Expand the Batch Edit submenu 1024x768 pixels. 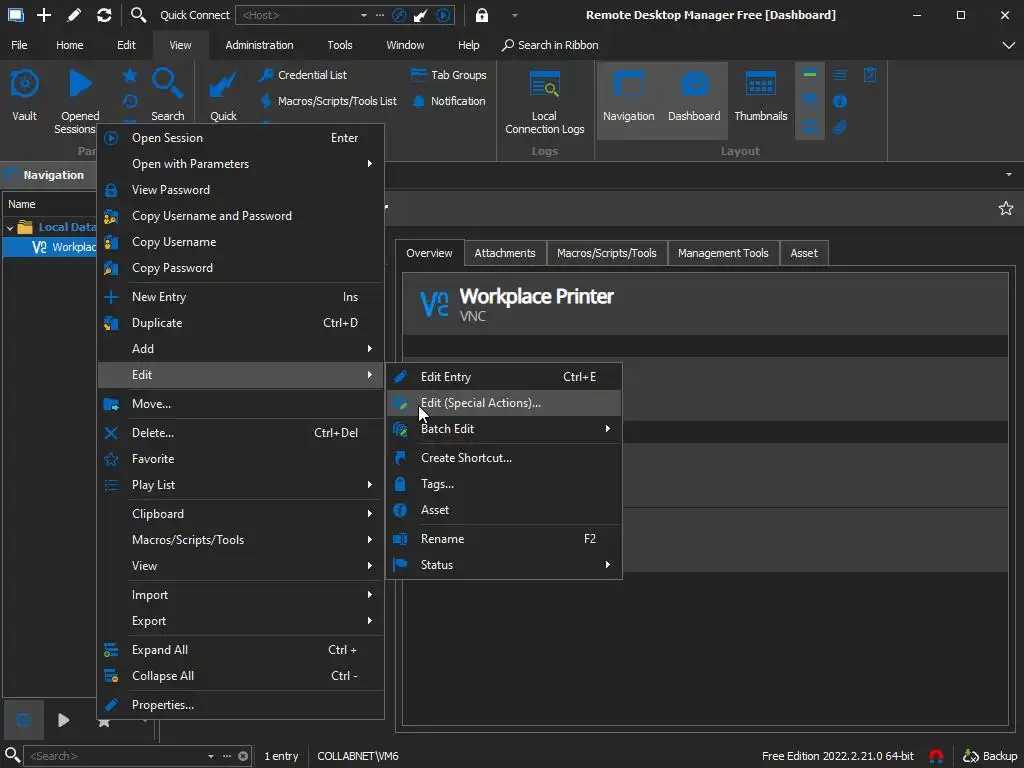(x=504, y=429)
